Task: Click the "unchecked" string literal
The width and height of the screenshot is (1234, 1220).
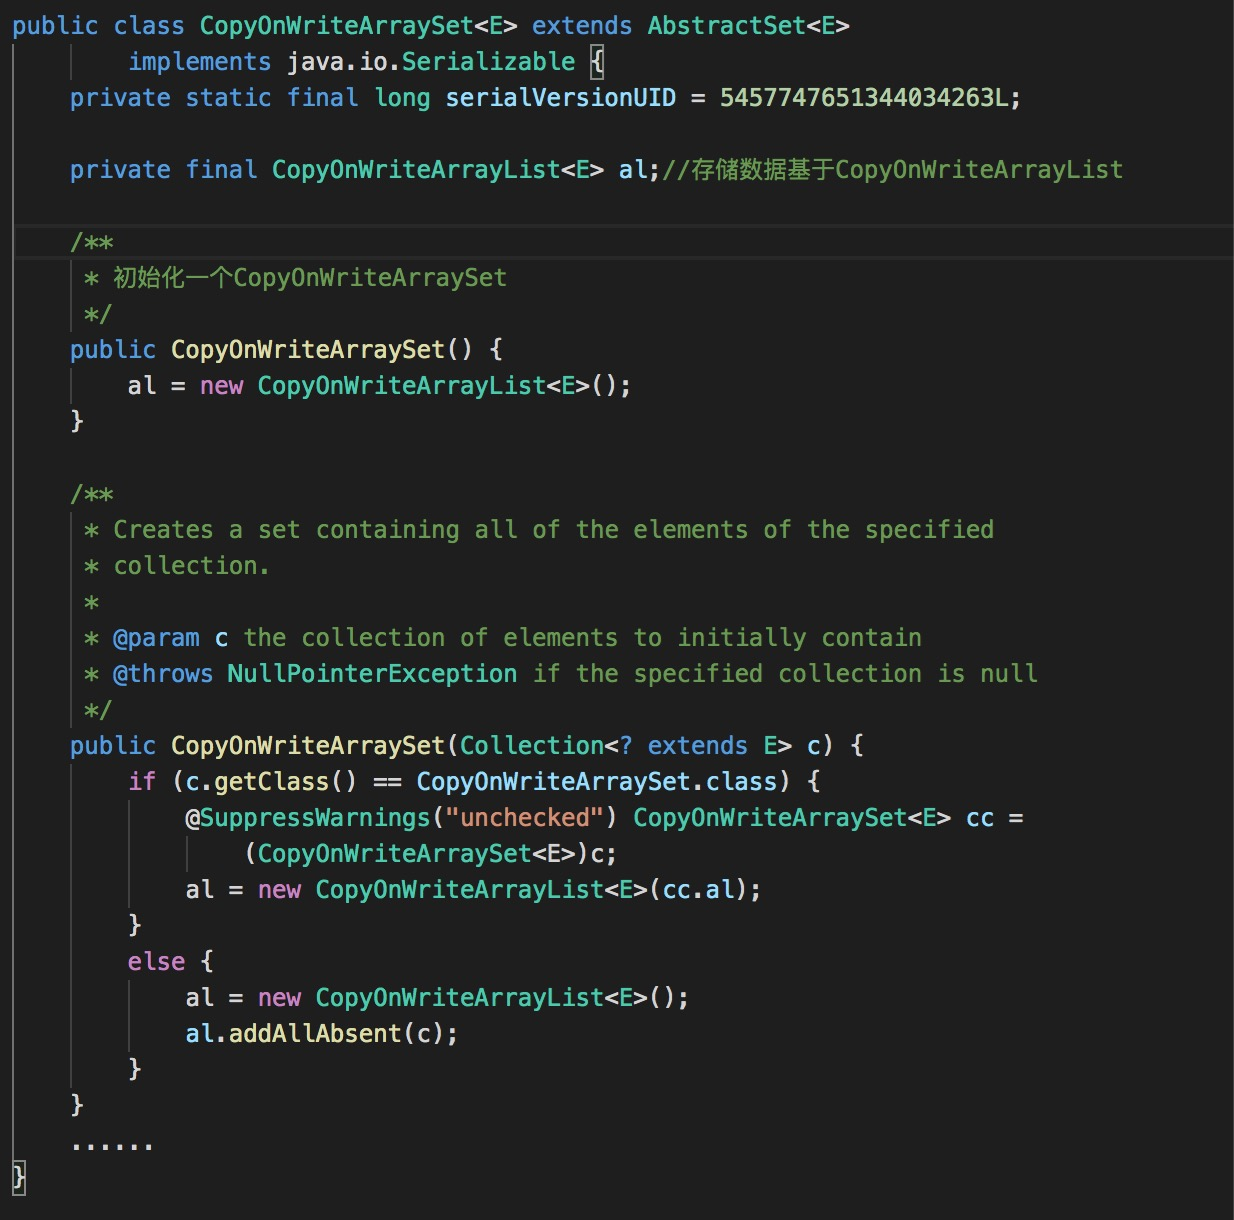Action: pyautogui.click(x=525, y=818)
